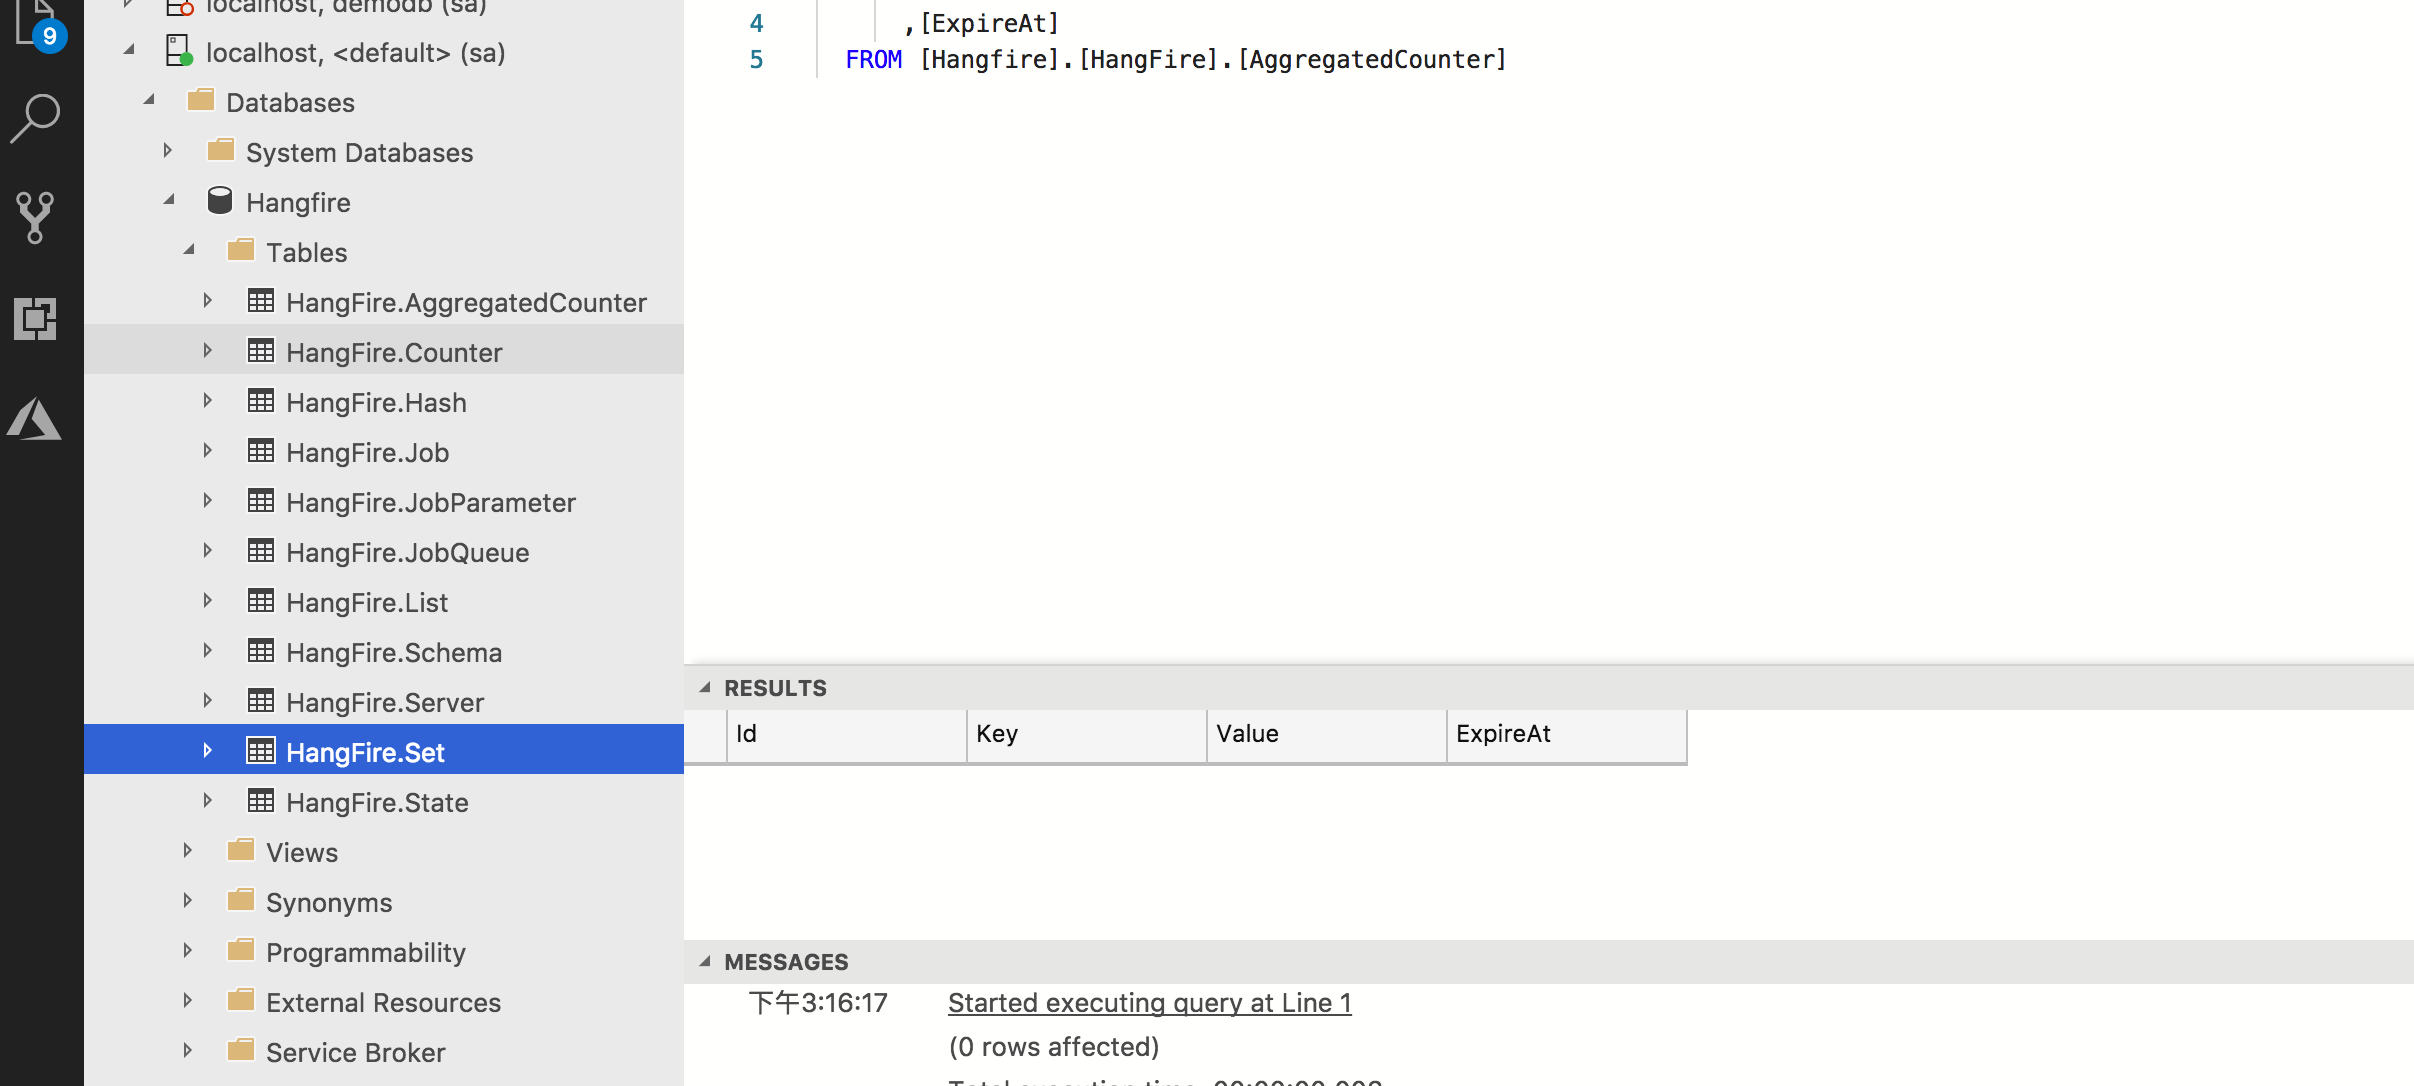This screenshot has width=2414, height=1086.
Task: Click the (0 rows affected) message
Action: 1054,1047
